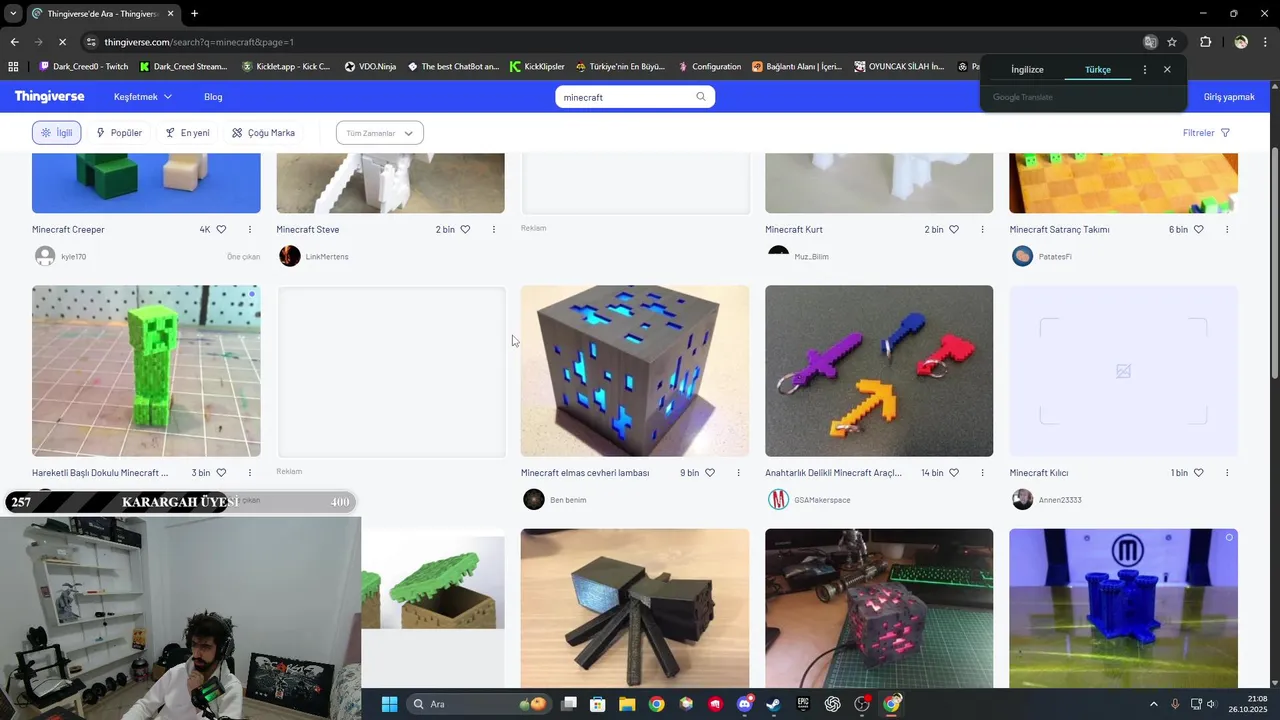Switch translation to İngilizce
The width and height of the screenshot is (1280, 720).
pyautogui.click(x=1027, y=70)
